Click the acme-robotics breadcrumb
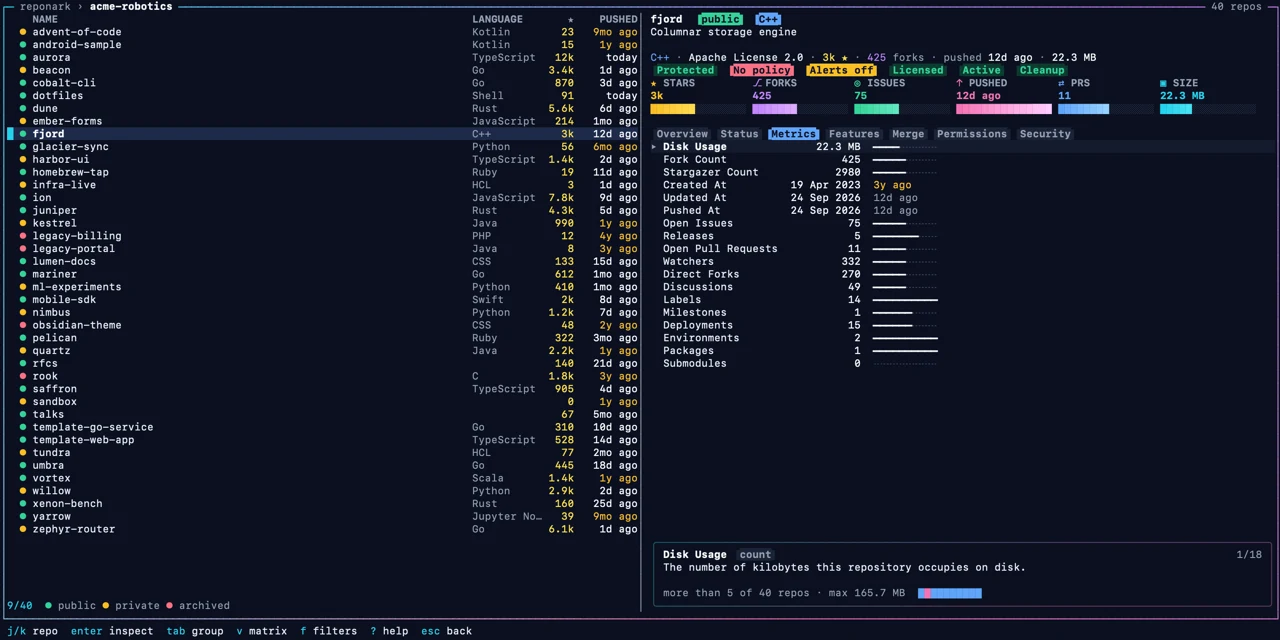1280x640 pixels. point(131,6)
